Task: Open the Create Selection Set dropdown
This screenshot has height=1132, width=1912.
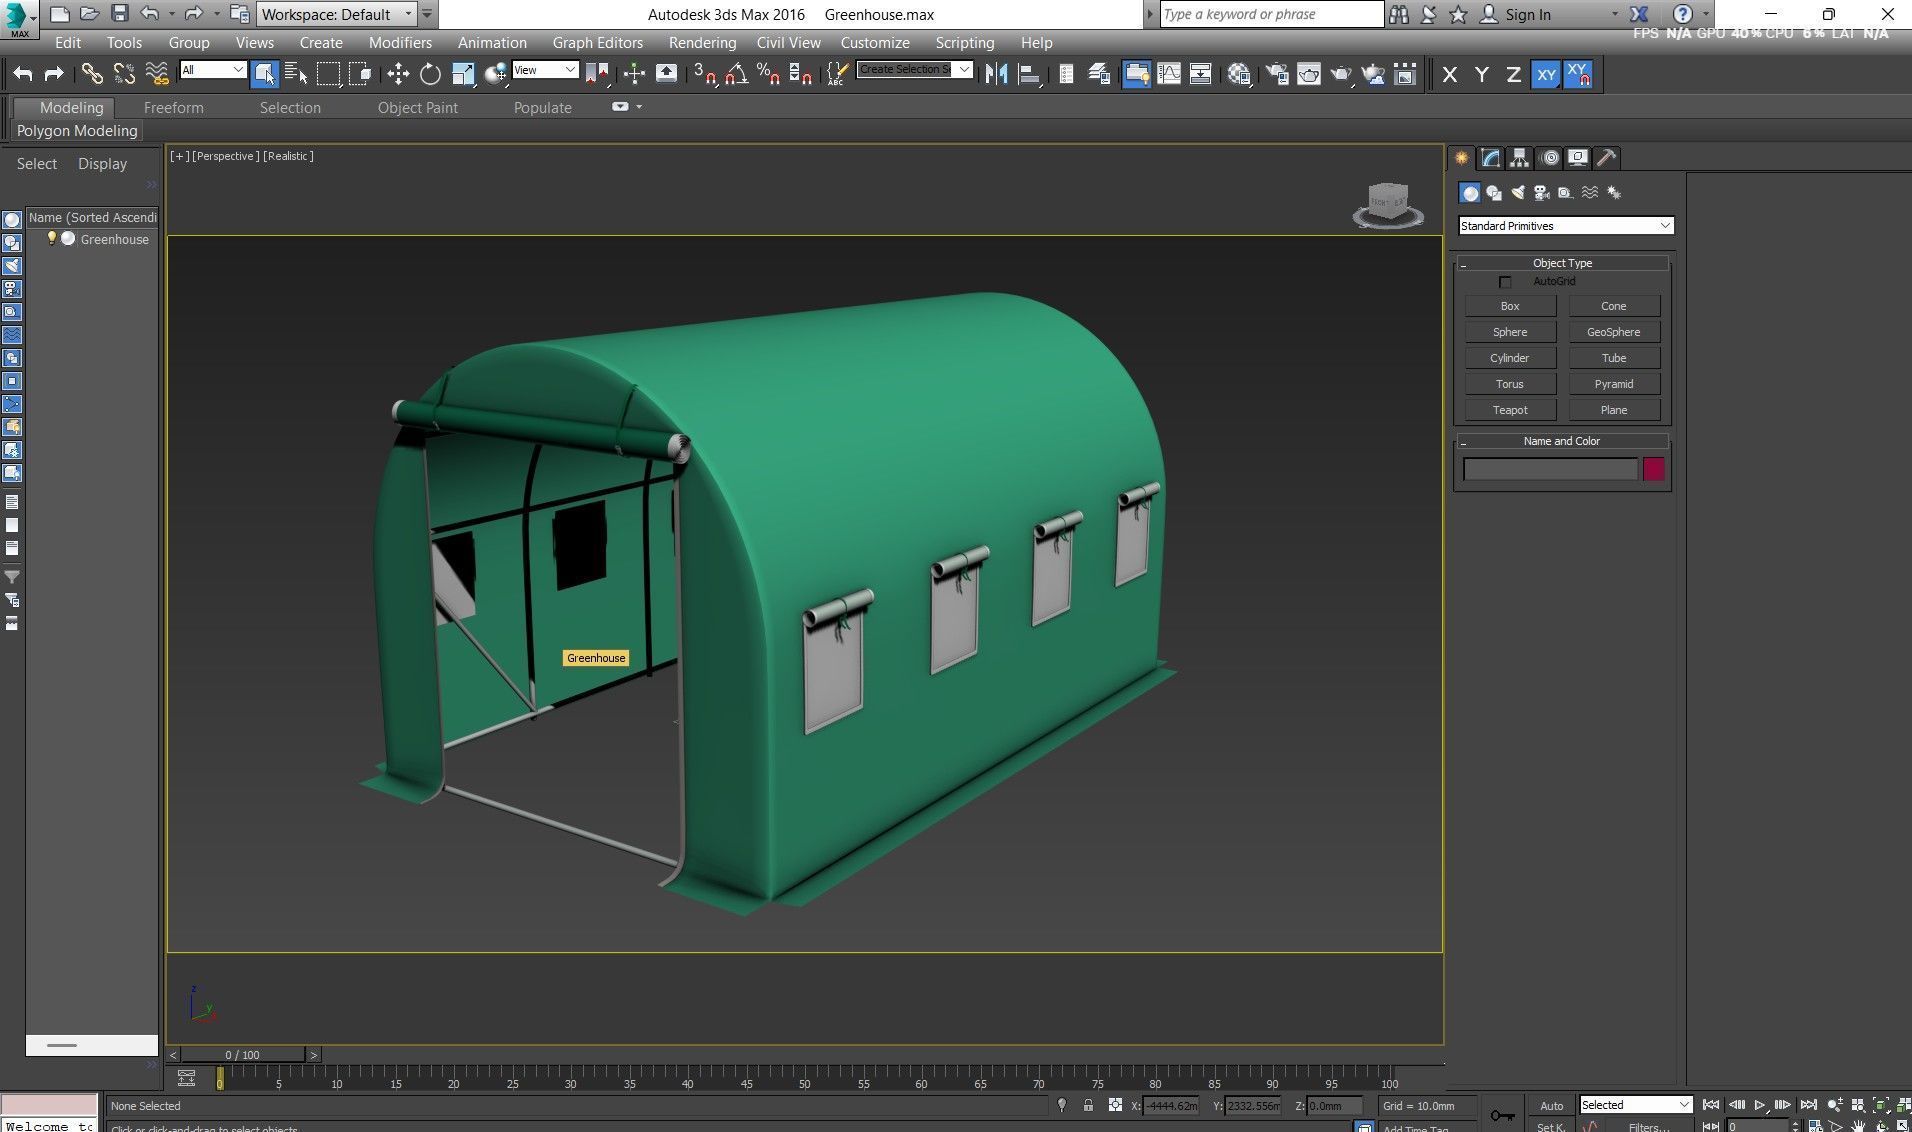Action: point(914,70)
